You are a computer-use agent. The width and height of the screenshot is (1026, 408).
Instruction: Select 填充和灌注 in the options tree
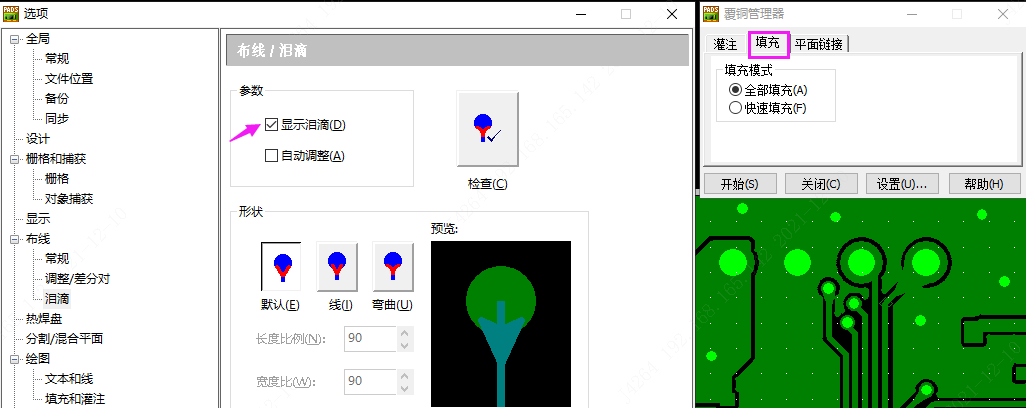[x=75, y=399]
